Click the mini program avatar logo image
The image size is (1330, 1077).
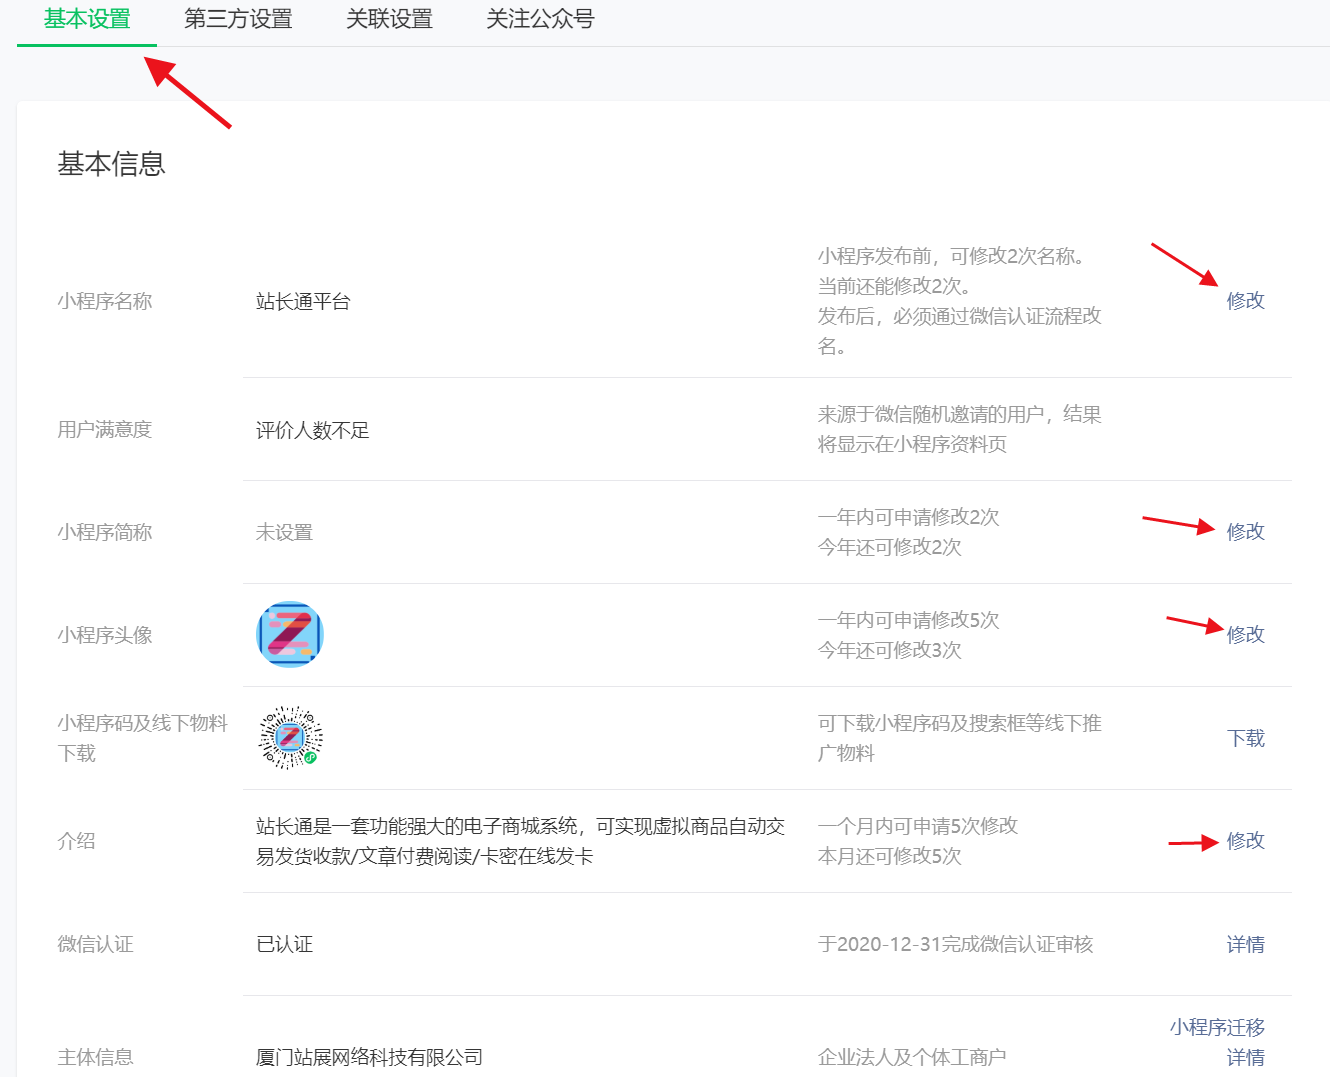tap(290, 635)
